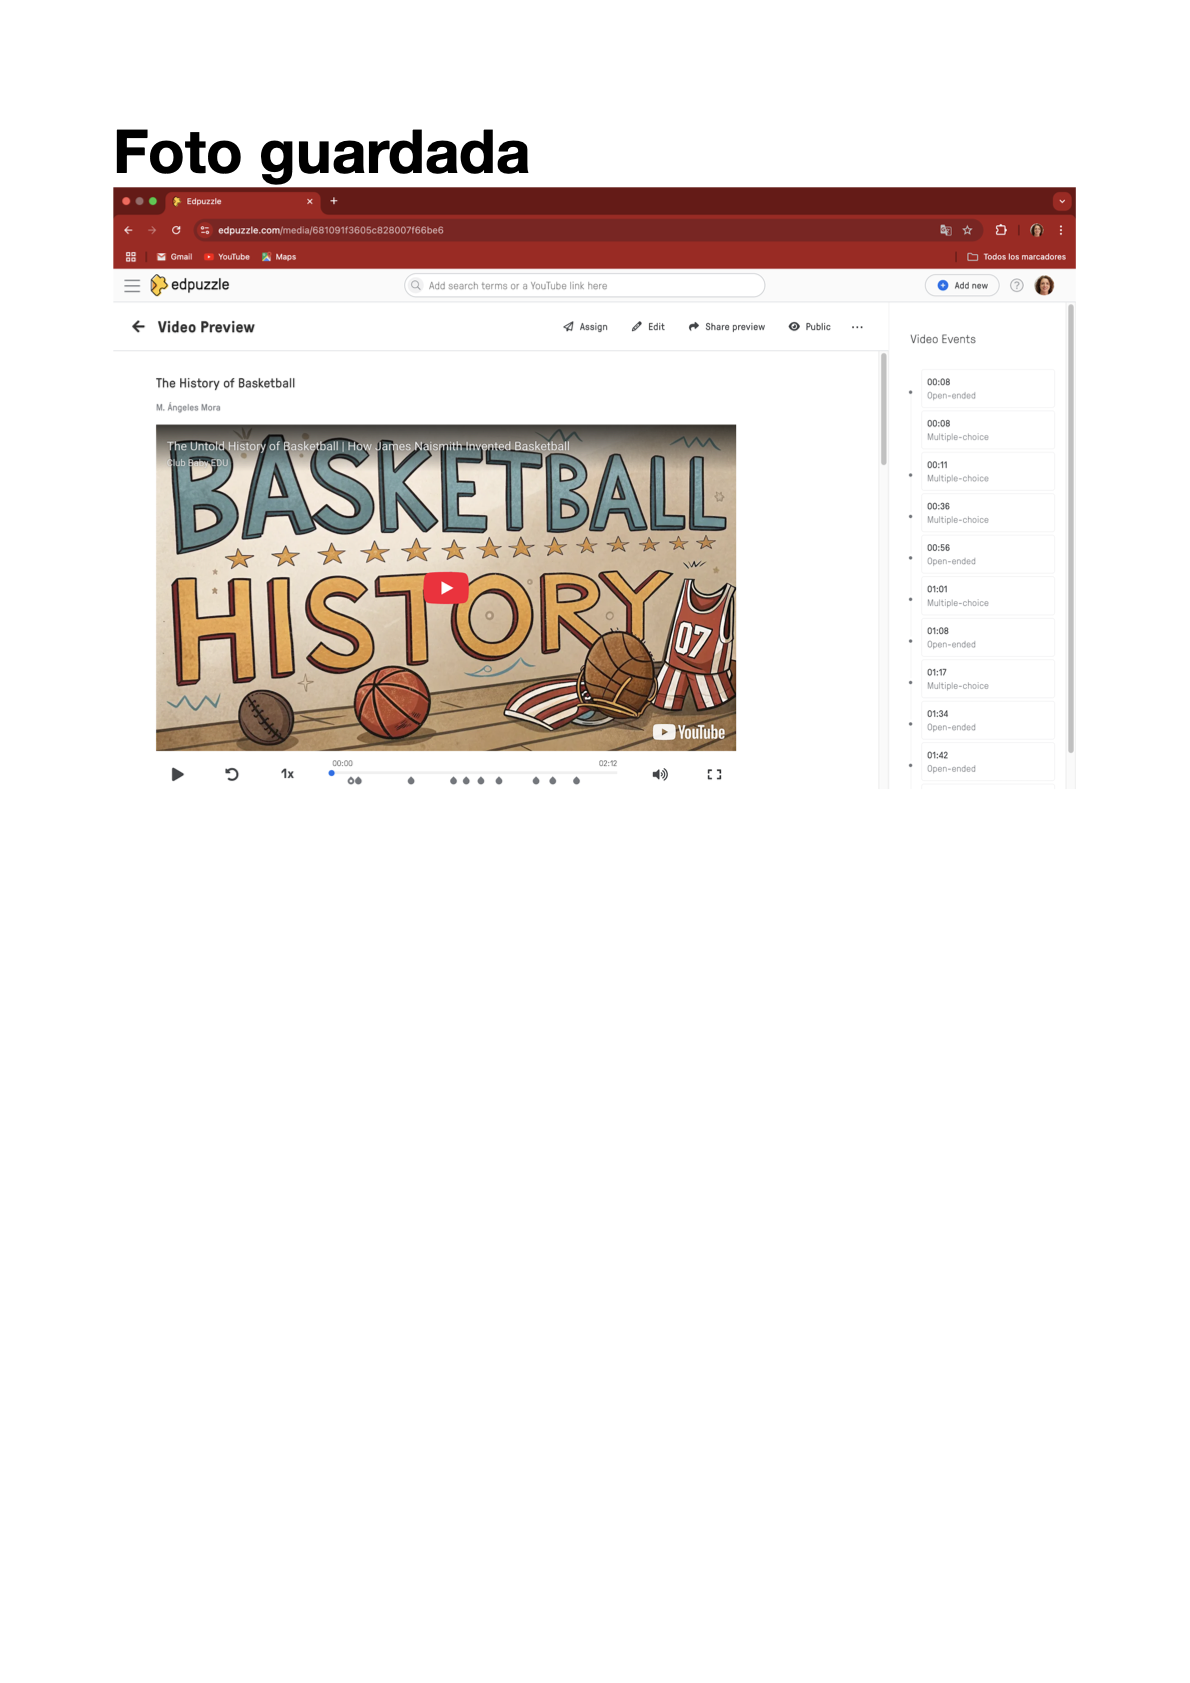Click the YouTube logo on the video
Viewport: 1190px width, 1683px height.
point(689,732)
